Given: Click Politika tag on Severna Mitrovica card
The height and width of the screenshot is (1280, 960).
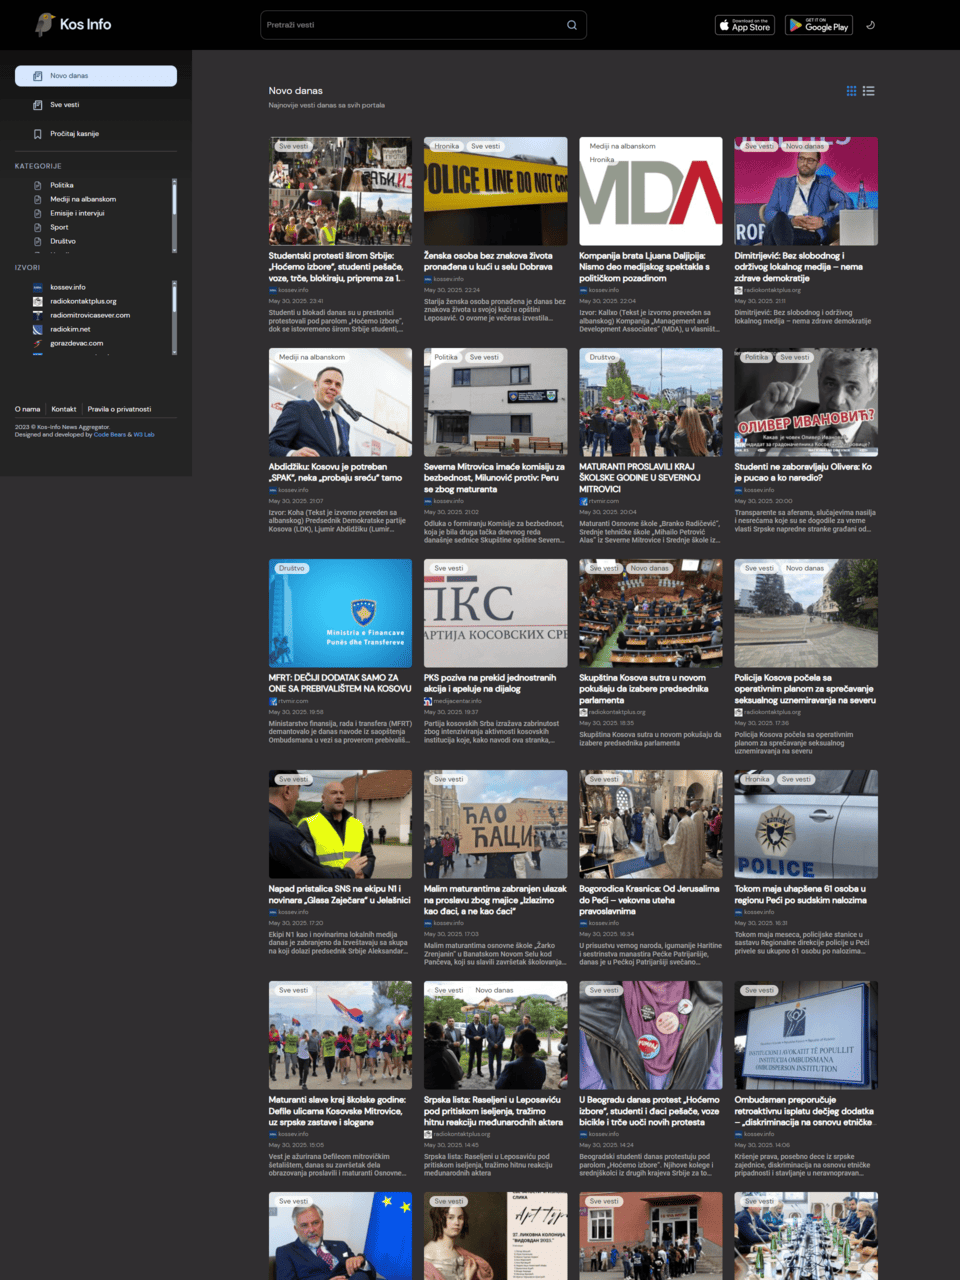Looking at the screenshot, I should (446, 357).
